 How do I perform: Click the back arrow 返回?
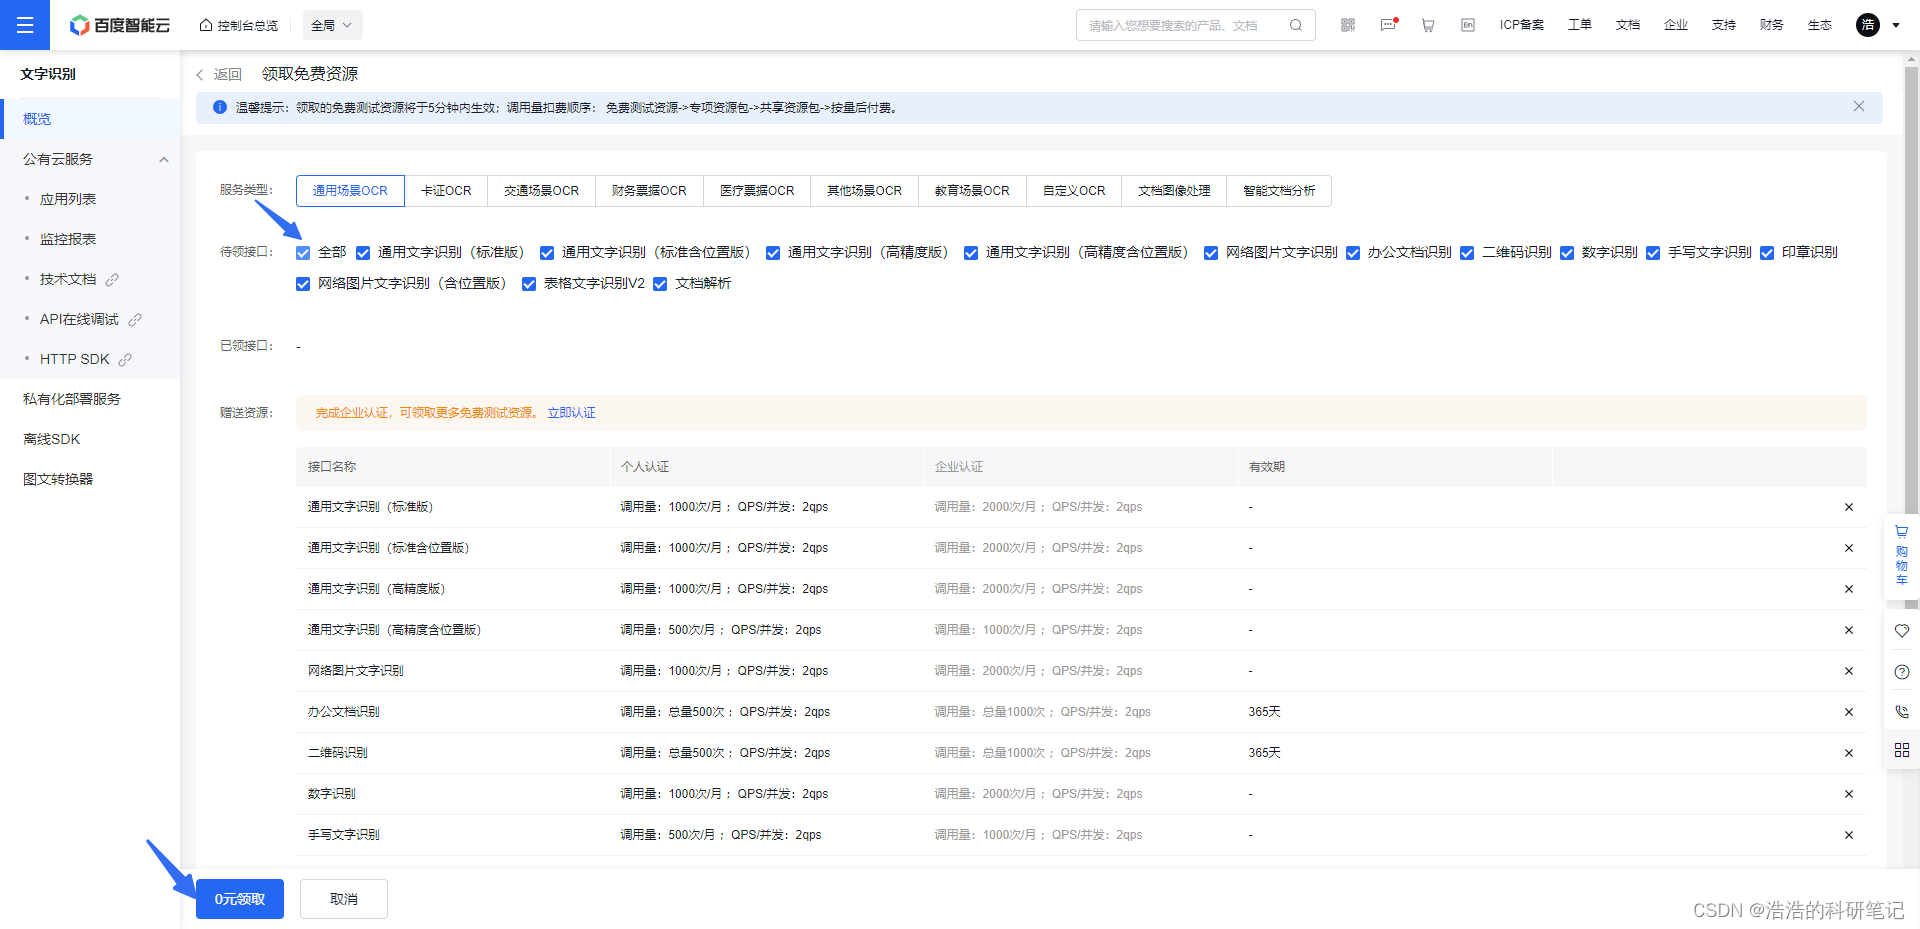coord(219,75)
